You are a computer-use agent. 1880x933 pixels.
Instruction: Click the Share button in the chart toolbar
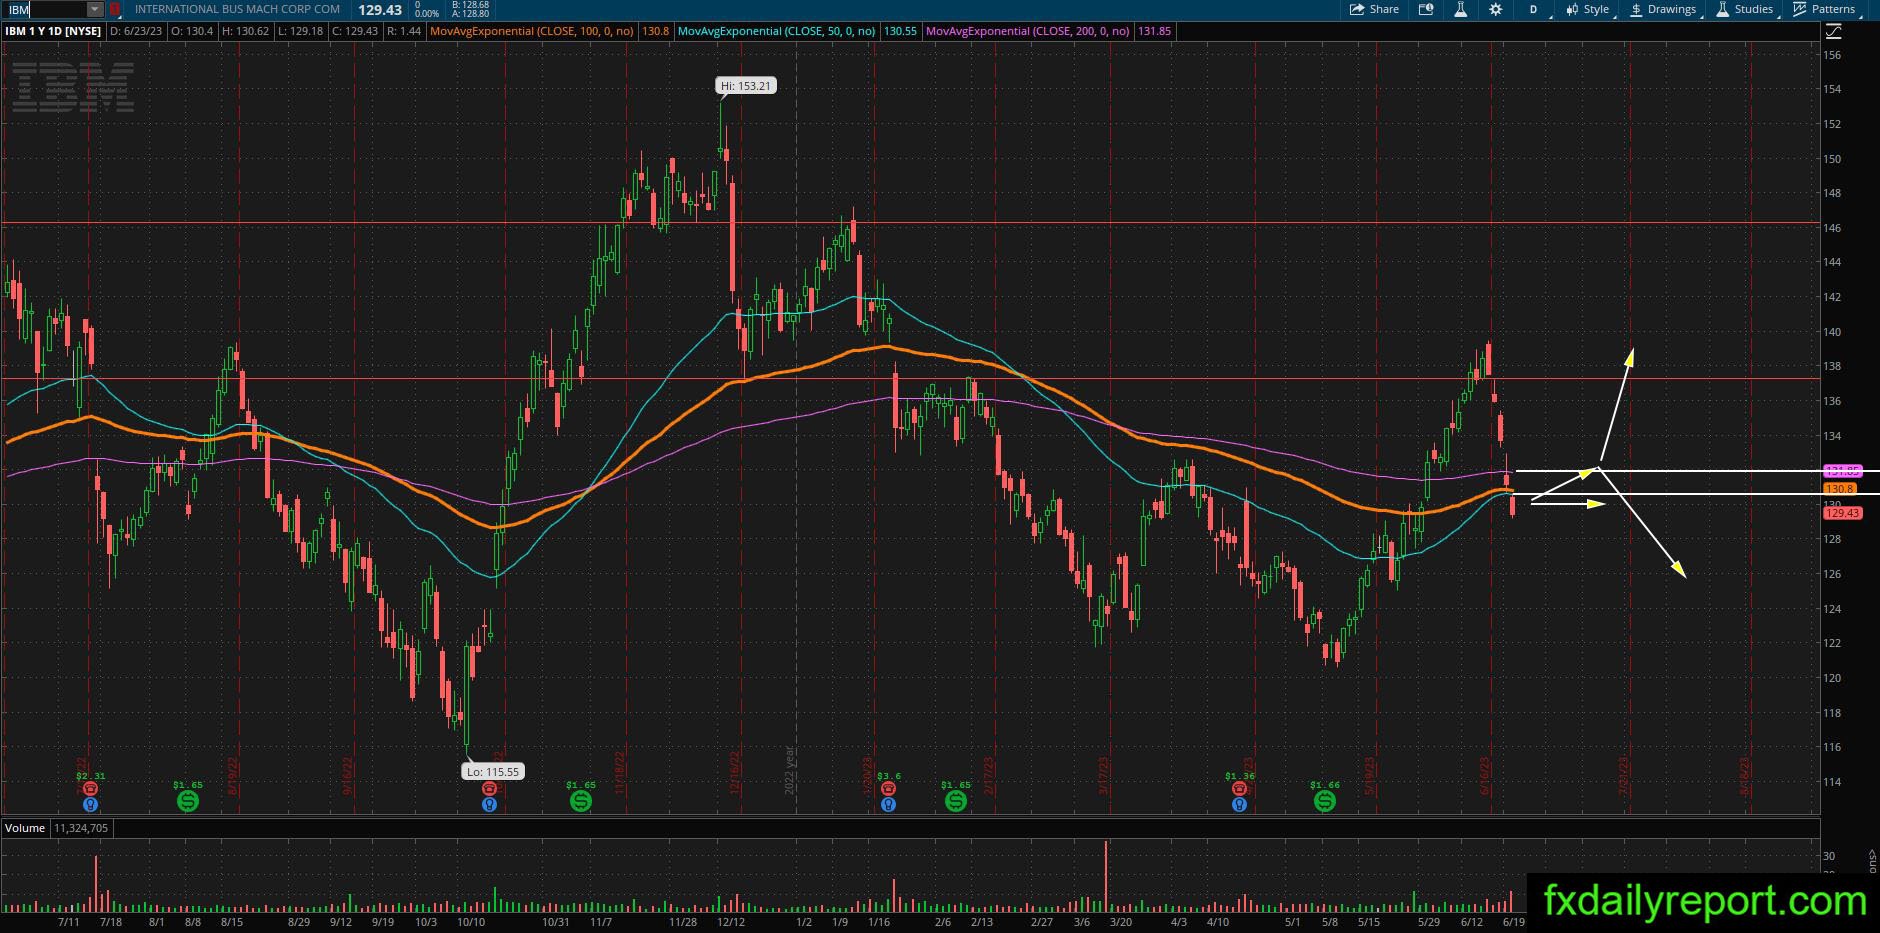[1374, 9]
